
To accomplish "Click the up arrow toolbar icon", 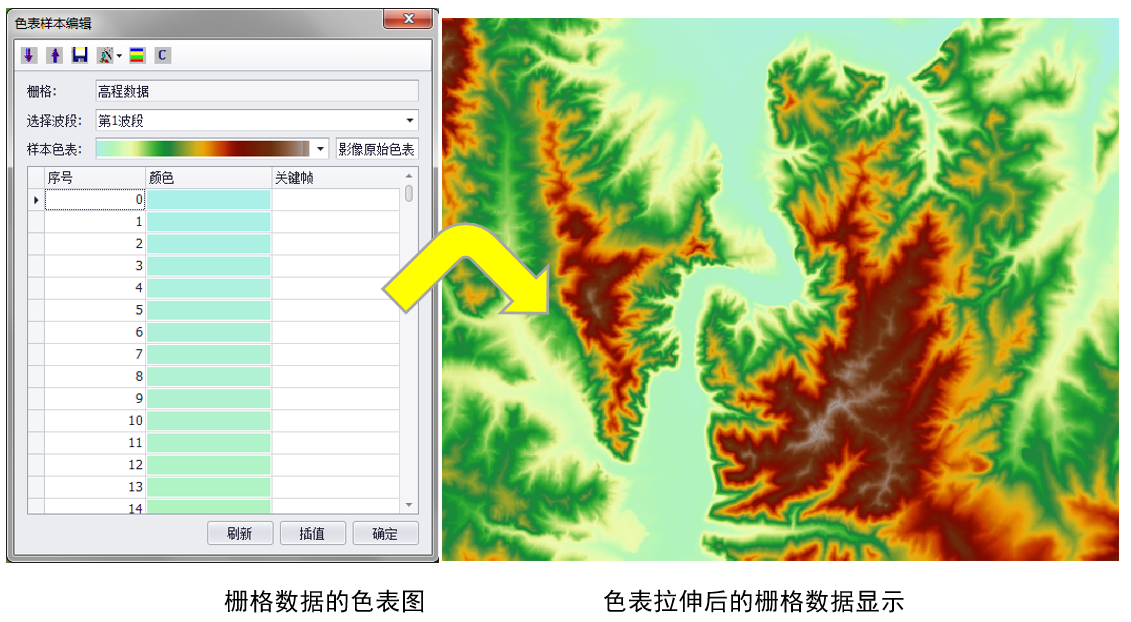I will coord(55,55).
